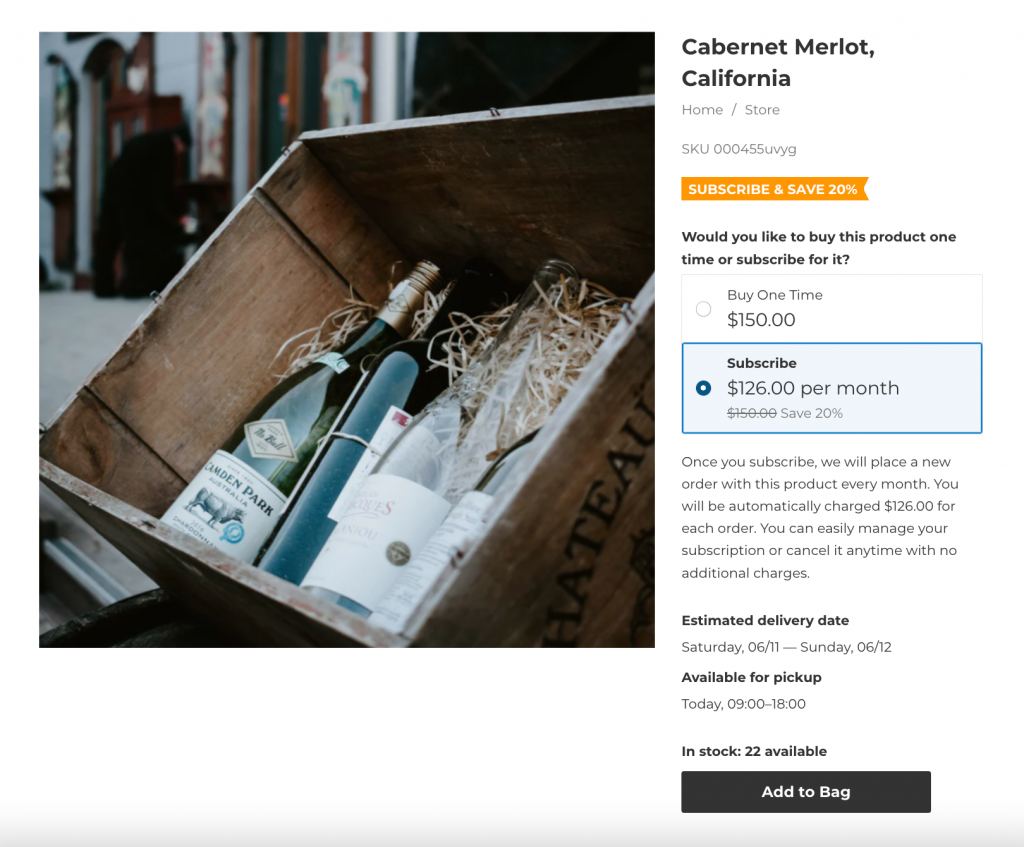The height and width of the screenshot is (847, 1024).
Task: Click the Cabernet Merlot, California product title
Action: (x=777, y=62)
